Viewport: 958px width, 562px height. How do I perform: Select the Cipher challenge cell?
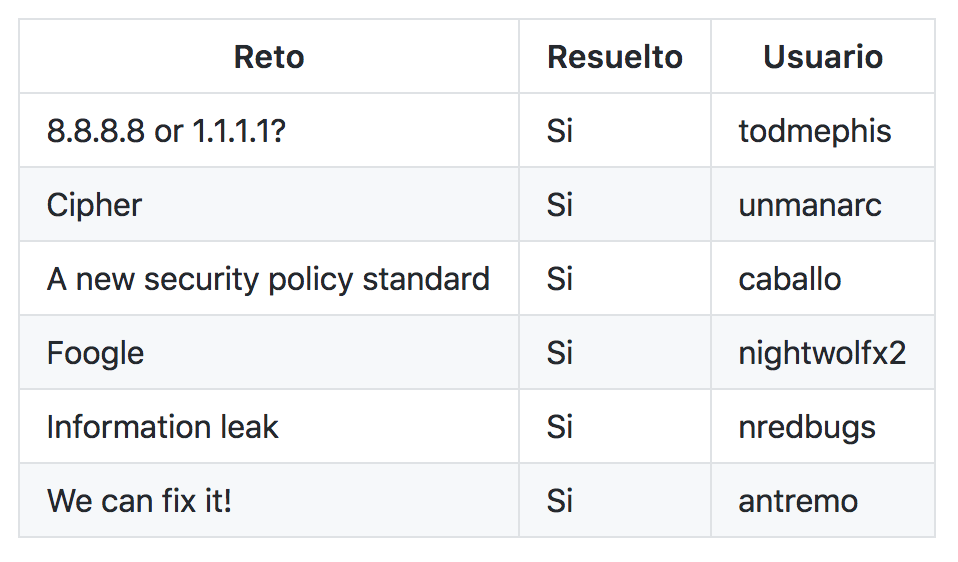click(94, 205)
